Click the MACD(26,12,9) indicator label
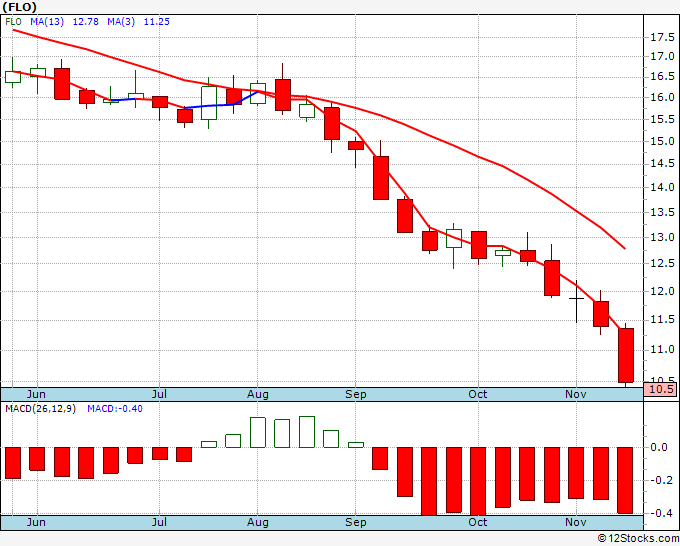 click(x=40, y=409)
